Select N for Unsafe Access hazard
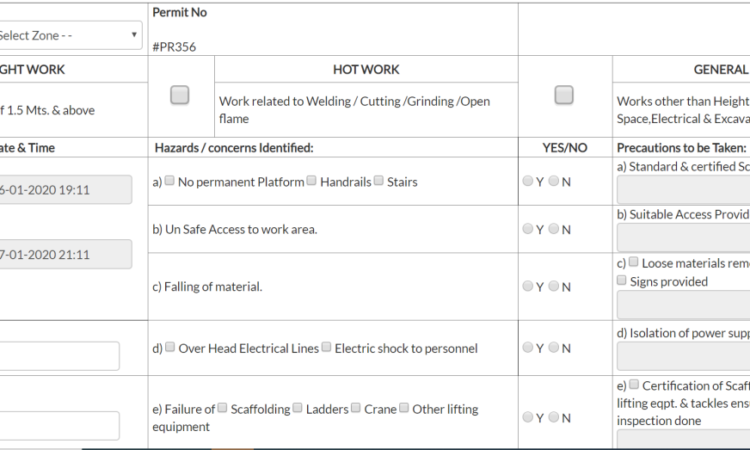The image size is (750, 450). coord(553,229)
